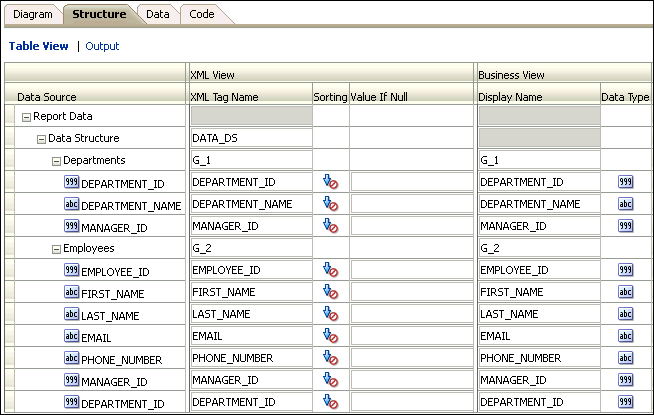
Task: Click data type icon for FIRST_NAME display name
Action: (x=625, y=292)
